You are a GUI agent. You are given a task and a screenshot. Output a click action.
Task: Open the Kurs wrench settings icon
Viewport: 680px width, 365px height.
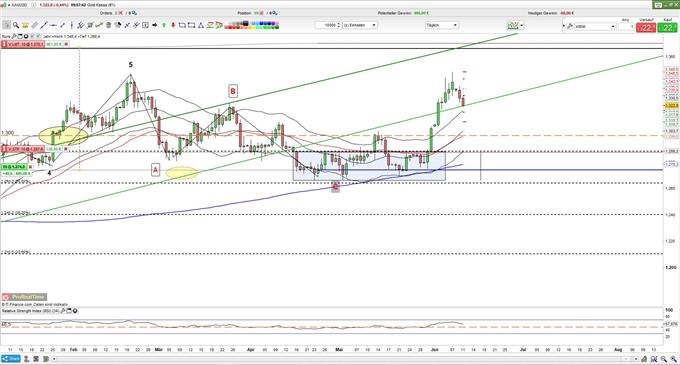[x=14, y=36]
